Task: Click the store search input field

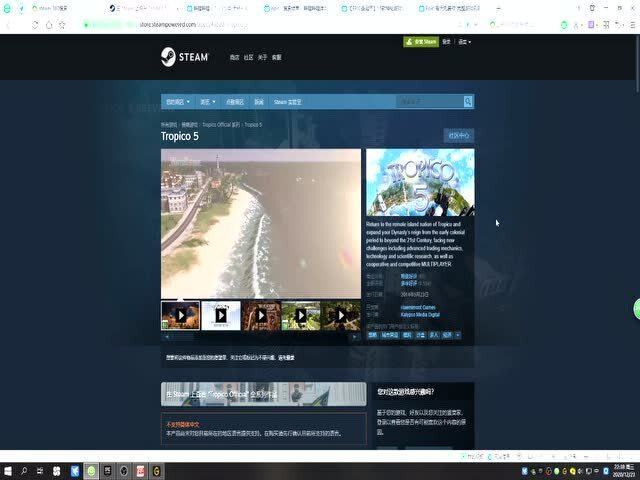Action: (429, 101)
